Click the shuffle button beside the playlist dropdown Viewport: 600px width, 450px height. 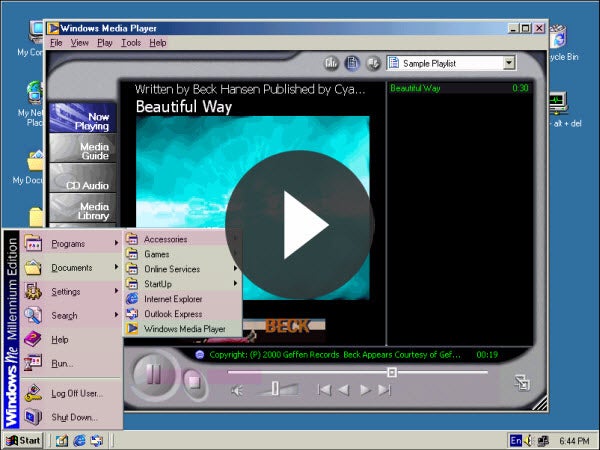coord(372,63)
